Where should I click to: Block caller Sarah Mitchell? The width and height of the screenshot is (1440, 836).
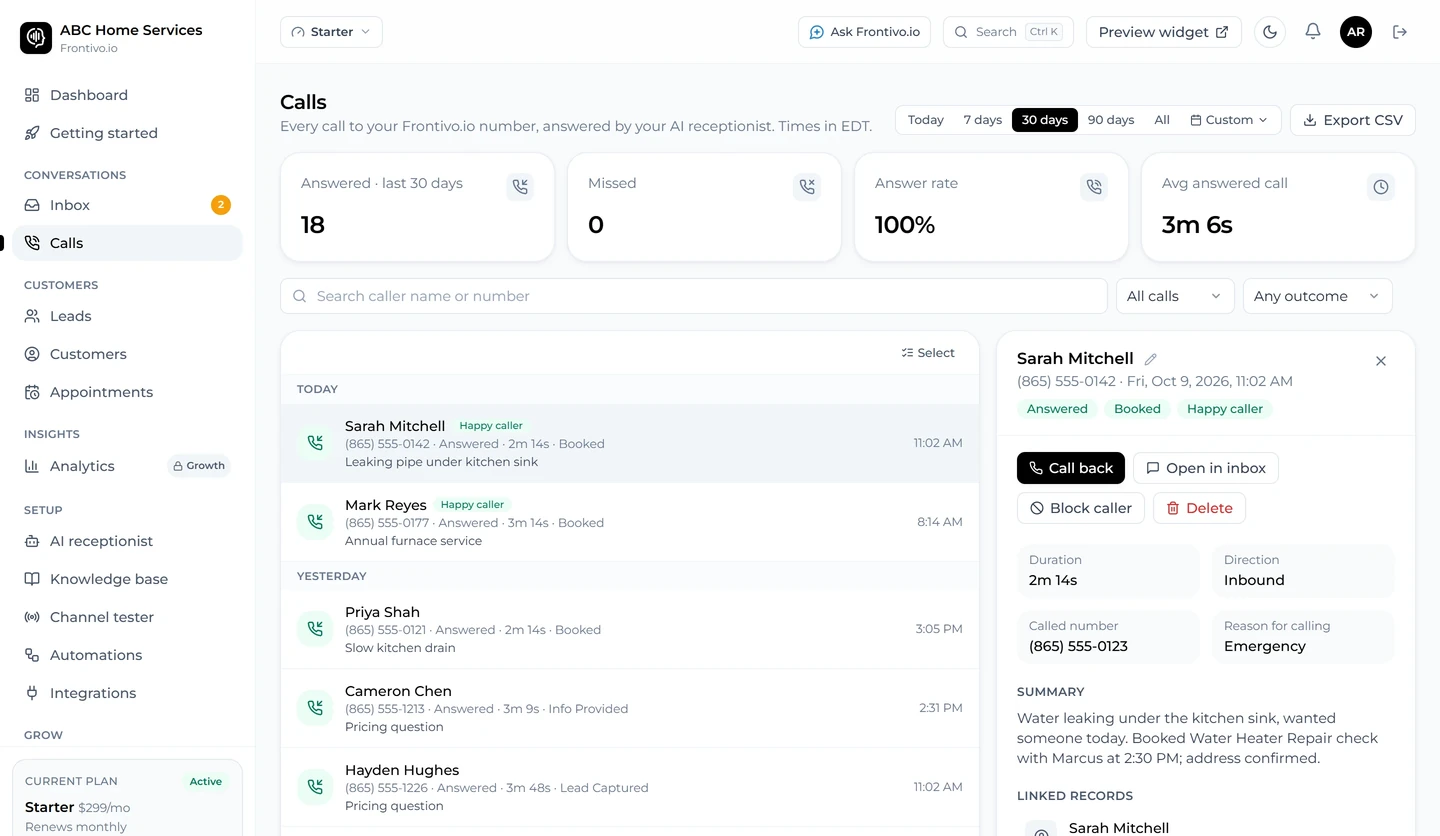point(1081,508)
